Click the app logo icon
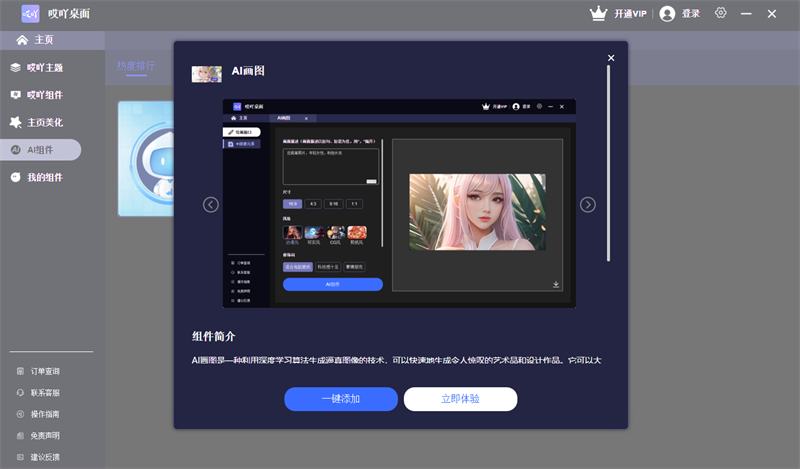The height and width of the screenshot is (469, 800). pyautogui.click(x=30, y=14)
